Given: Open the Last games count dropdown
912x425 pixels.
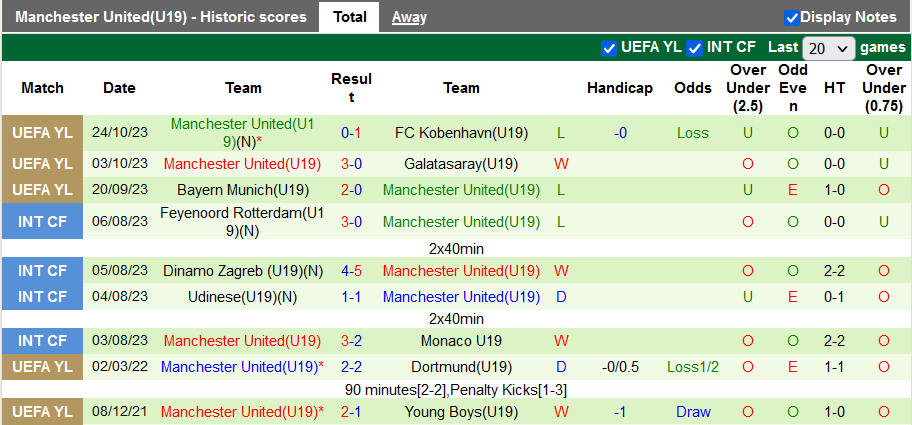Looking at the screenshot, I should tap(829, 48).
